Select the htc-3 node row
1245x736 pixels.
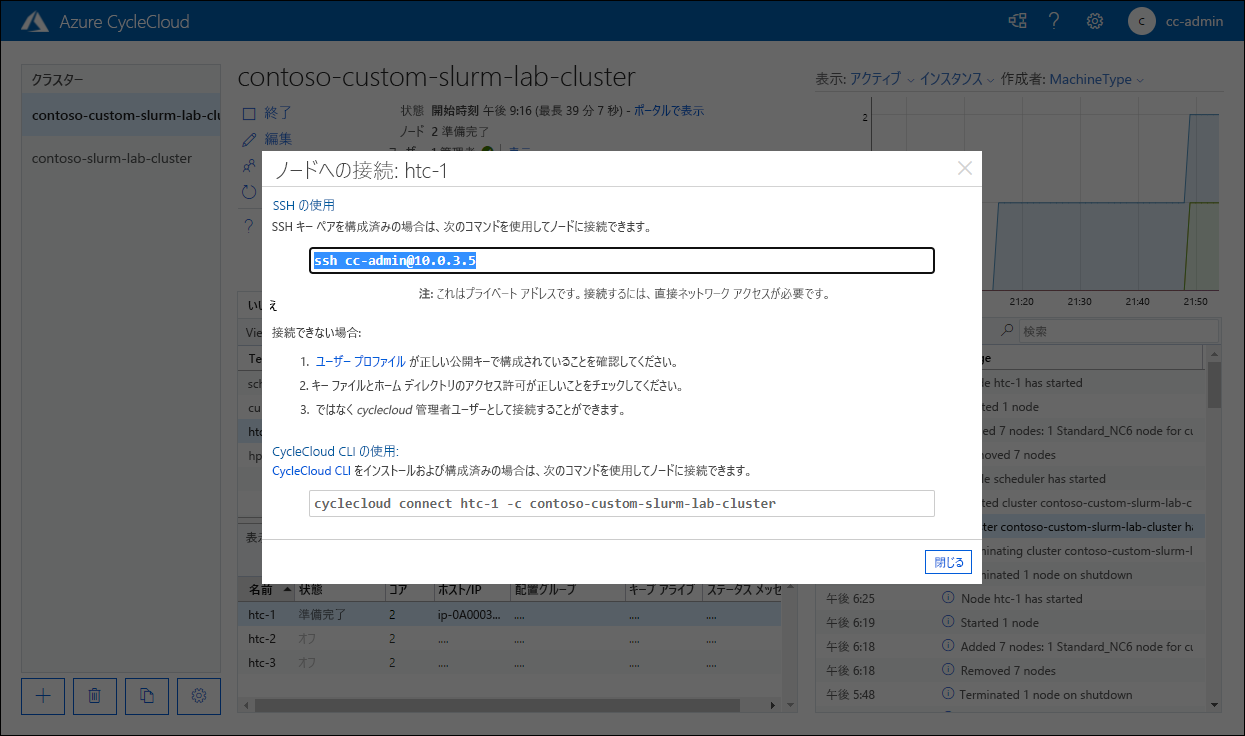coord(509,662)
